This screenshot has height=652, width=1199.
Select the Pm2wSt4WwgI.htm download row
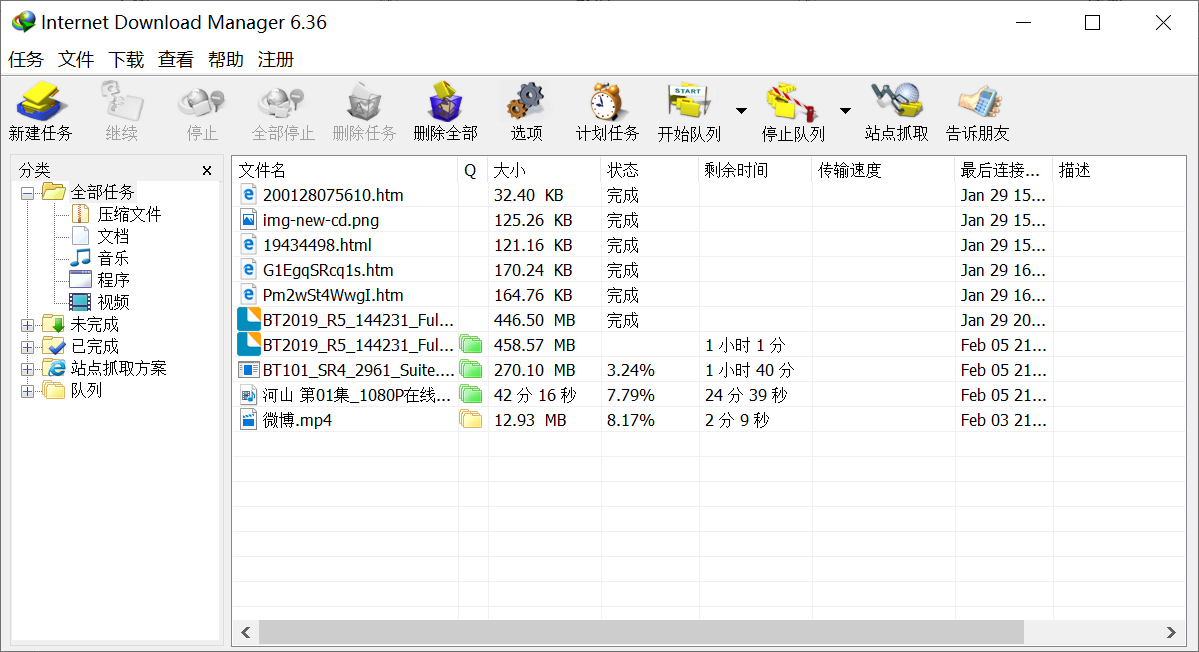click(x=709, y=295)
